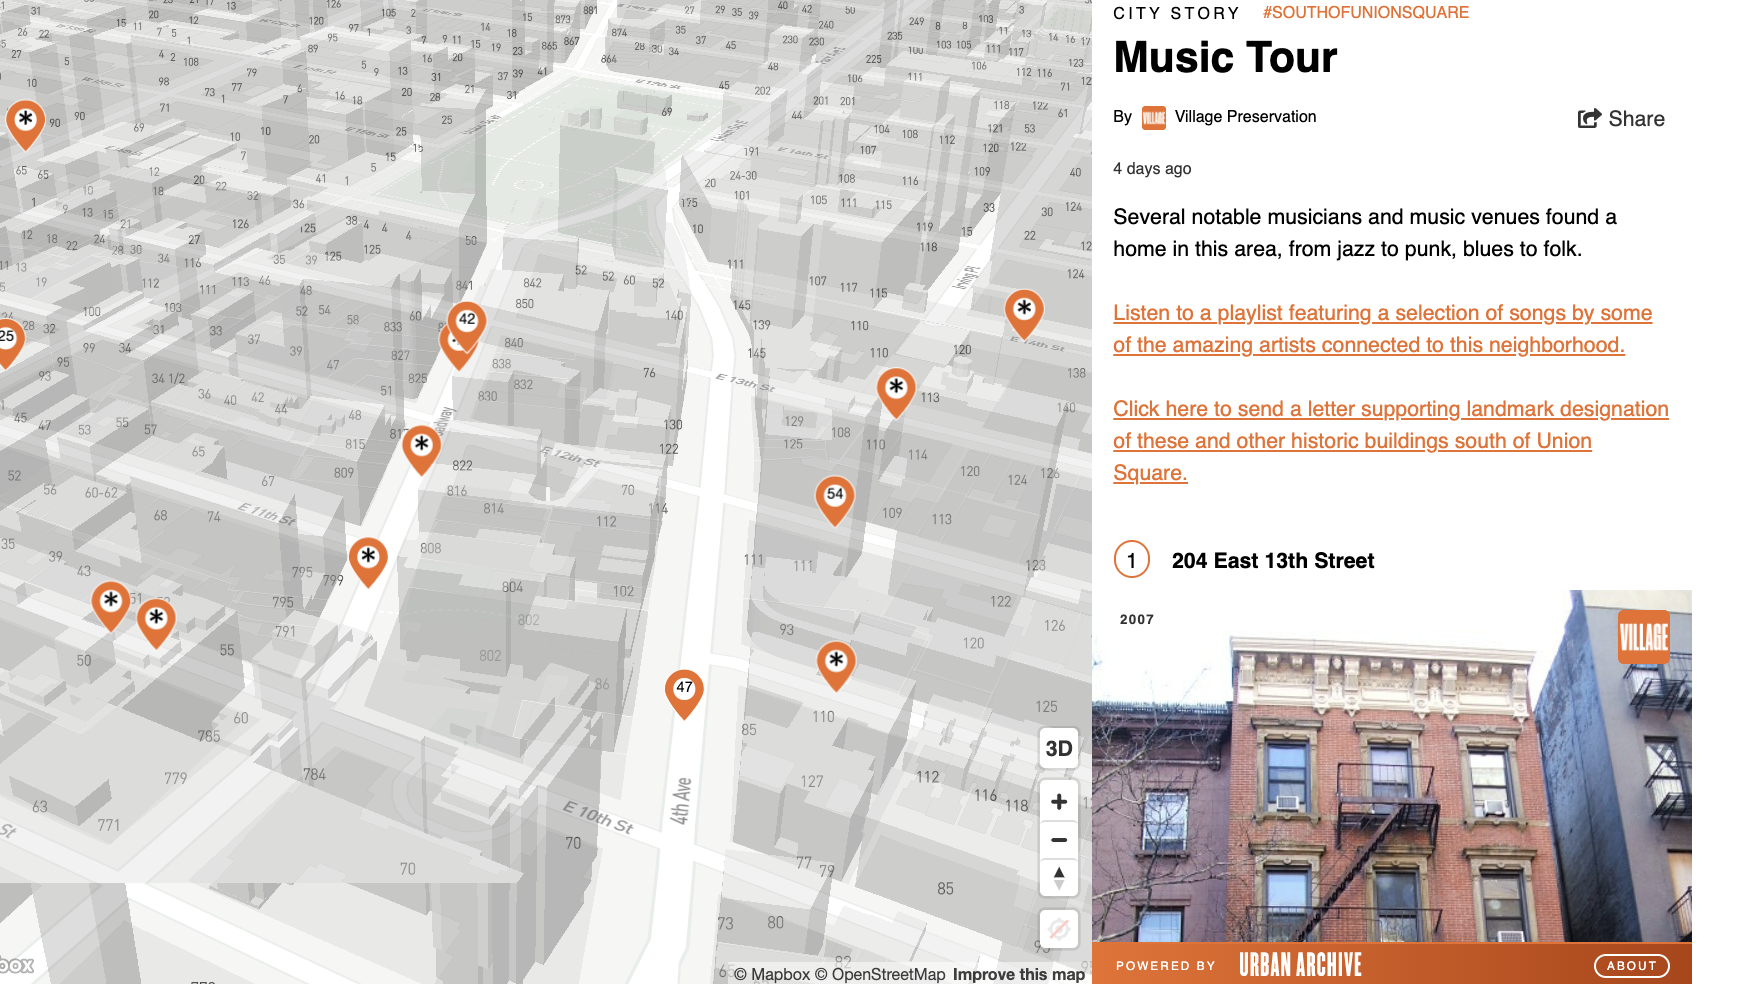Select map marker 42 on Fourth Avenue

click(466, 318)
